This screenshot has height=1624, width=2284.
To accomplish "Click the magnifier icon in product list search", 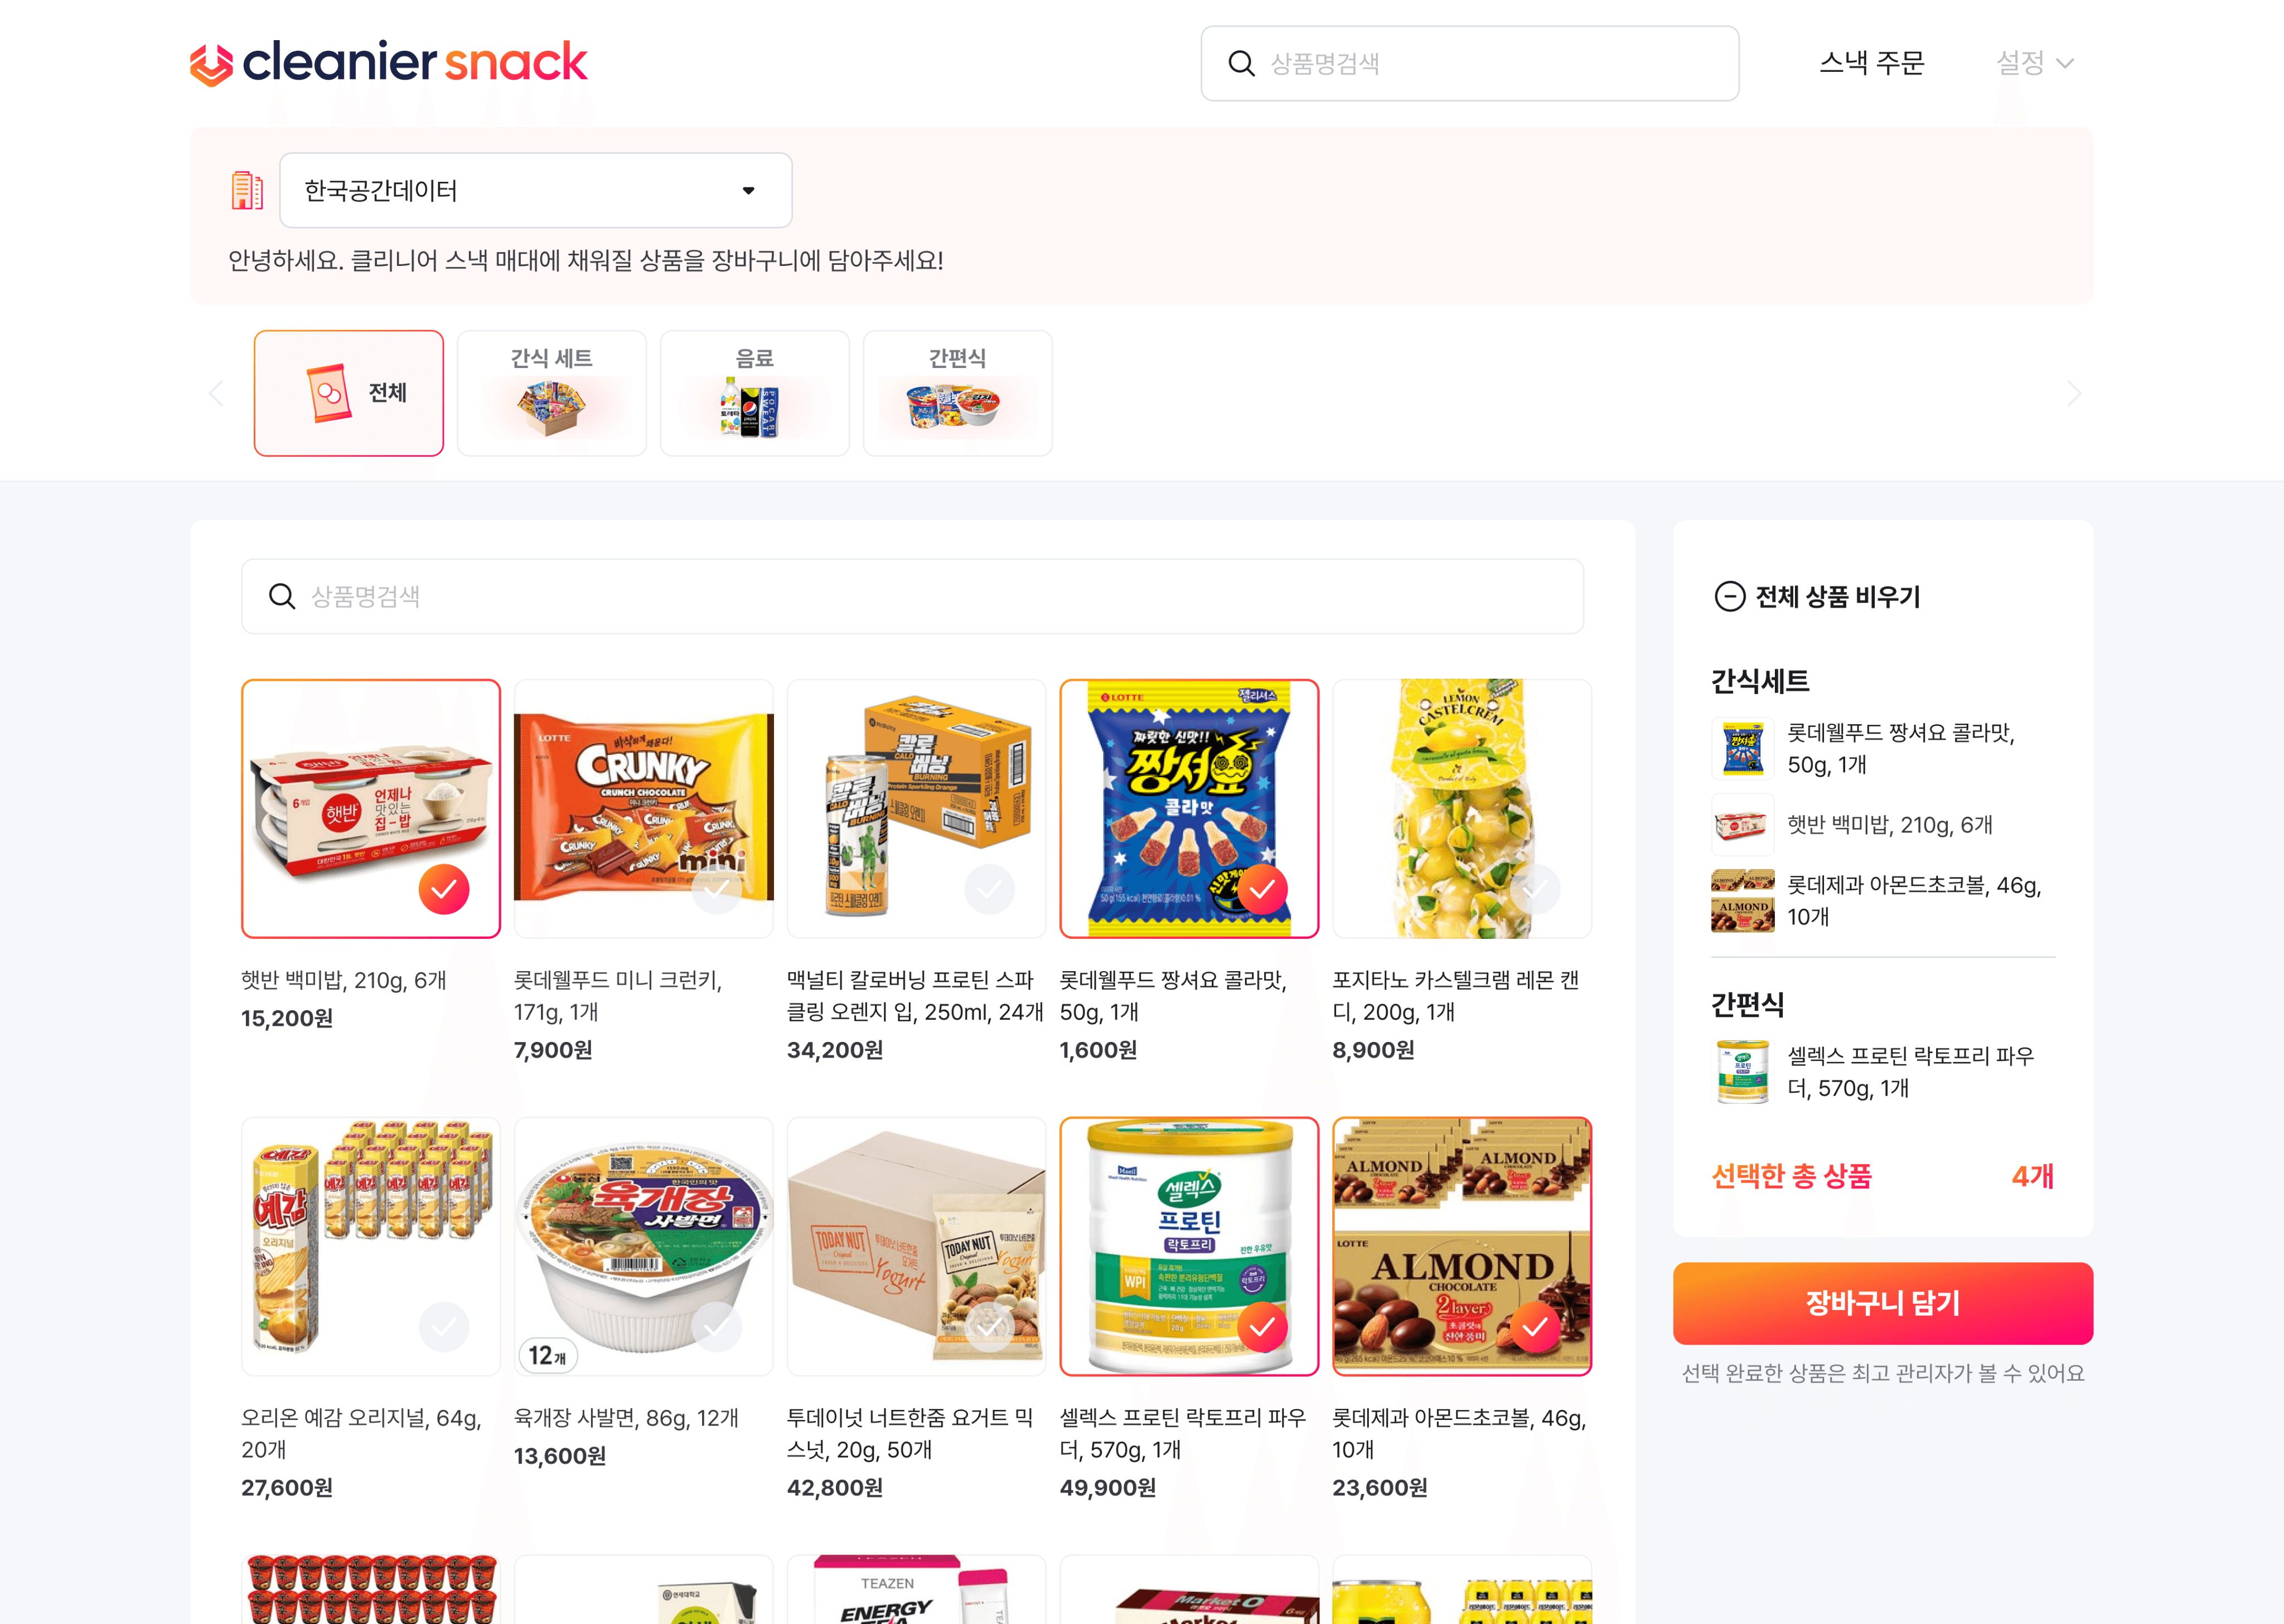I will tap(282, 597).
